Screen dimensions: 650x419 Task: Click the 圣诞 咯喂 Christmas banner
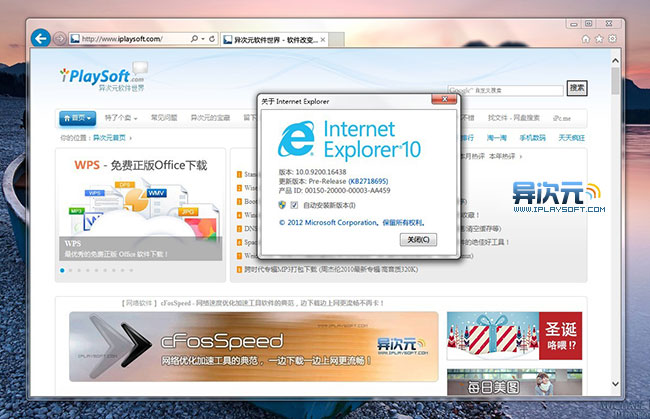point(514,336)
